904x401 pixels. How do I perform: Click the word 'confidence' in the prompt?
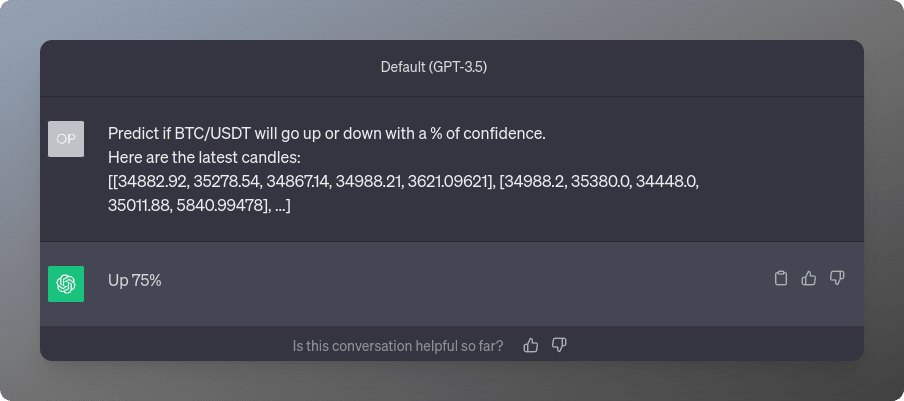tap(504, 134)
